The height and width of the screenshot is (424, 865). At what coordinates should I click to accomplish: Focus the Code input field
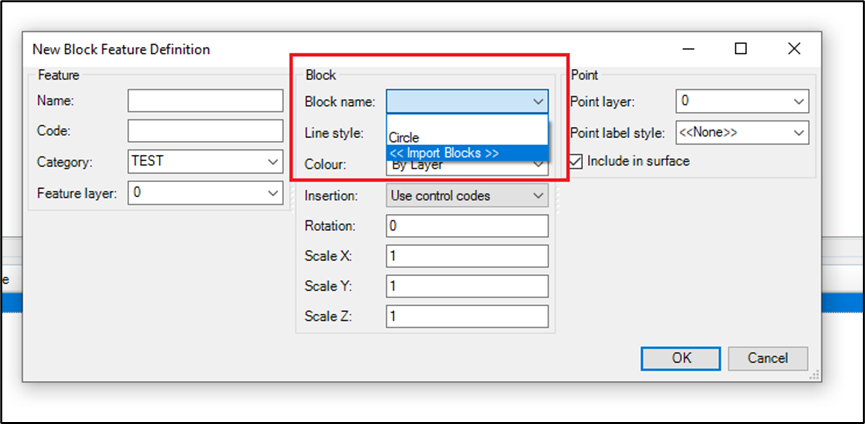pyautogui.click(x=206, y=131)
